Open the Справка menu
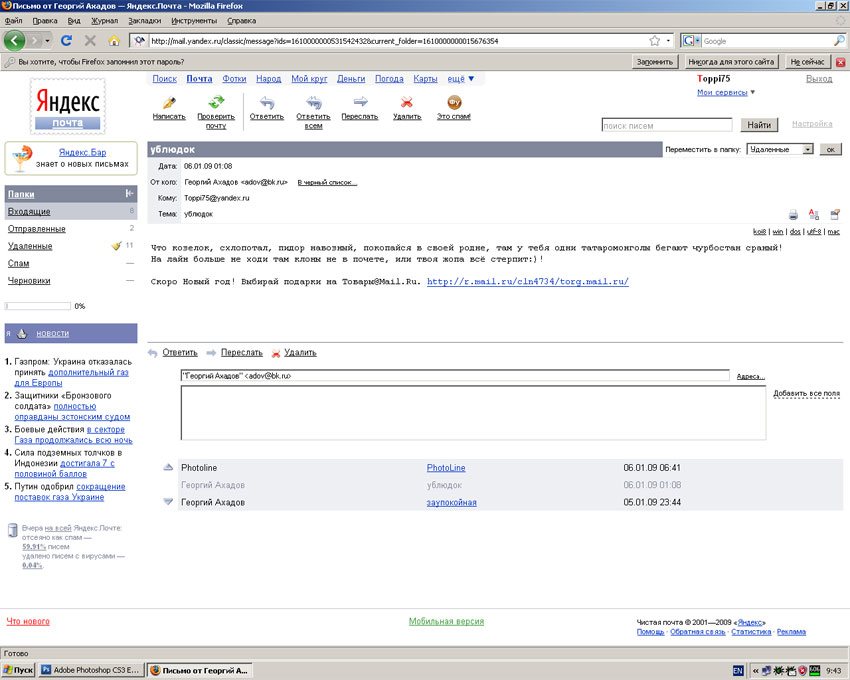The image size is (850, 680). (241, 21)
